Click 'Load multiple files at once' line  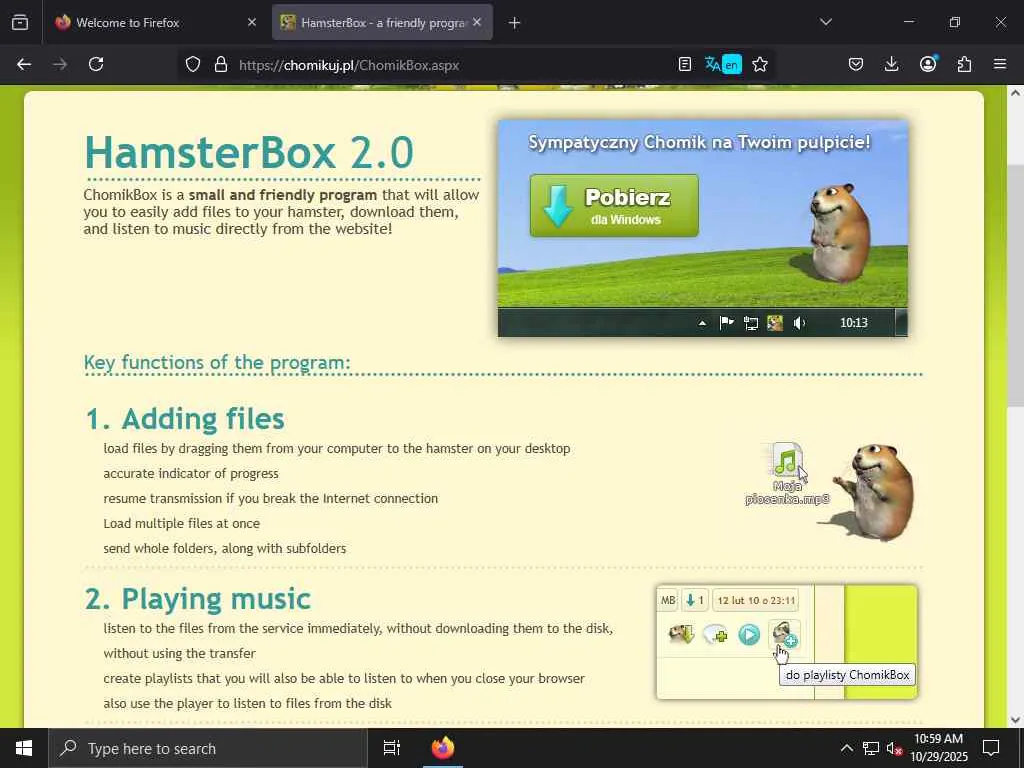182,523
